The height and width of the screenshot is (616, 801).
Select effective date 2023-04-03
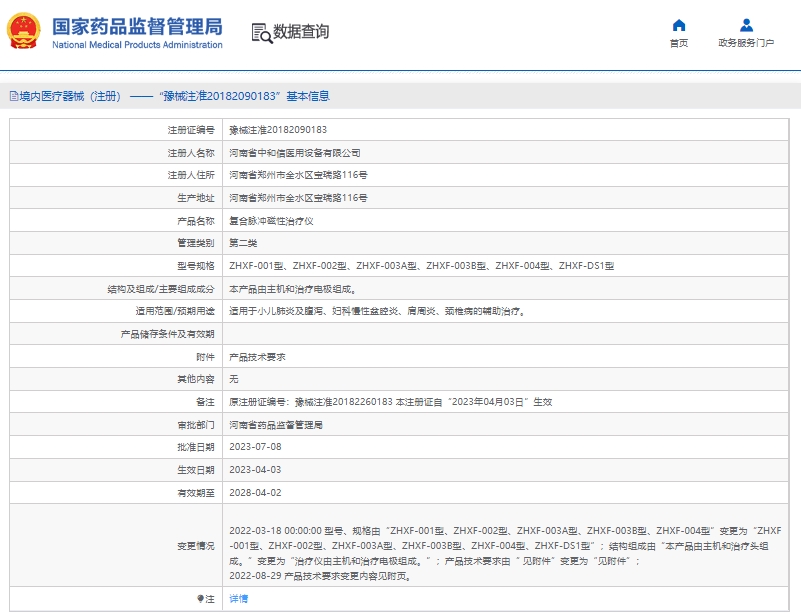[x=255, y=470]
